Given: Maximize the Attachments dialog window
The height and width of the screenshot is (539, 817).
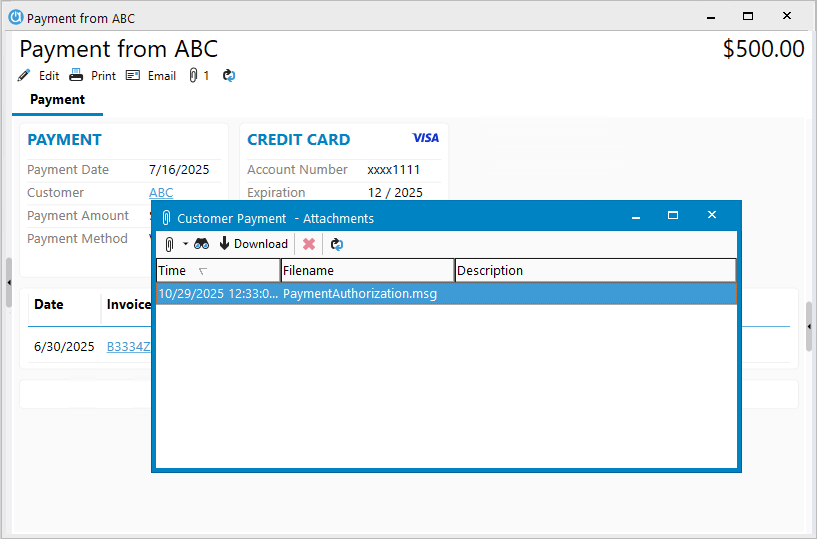Looking at the screenshot, I should (x=673, y=216).
